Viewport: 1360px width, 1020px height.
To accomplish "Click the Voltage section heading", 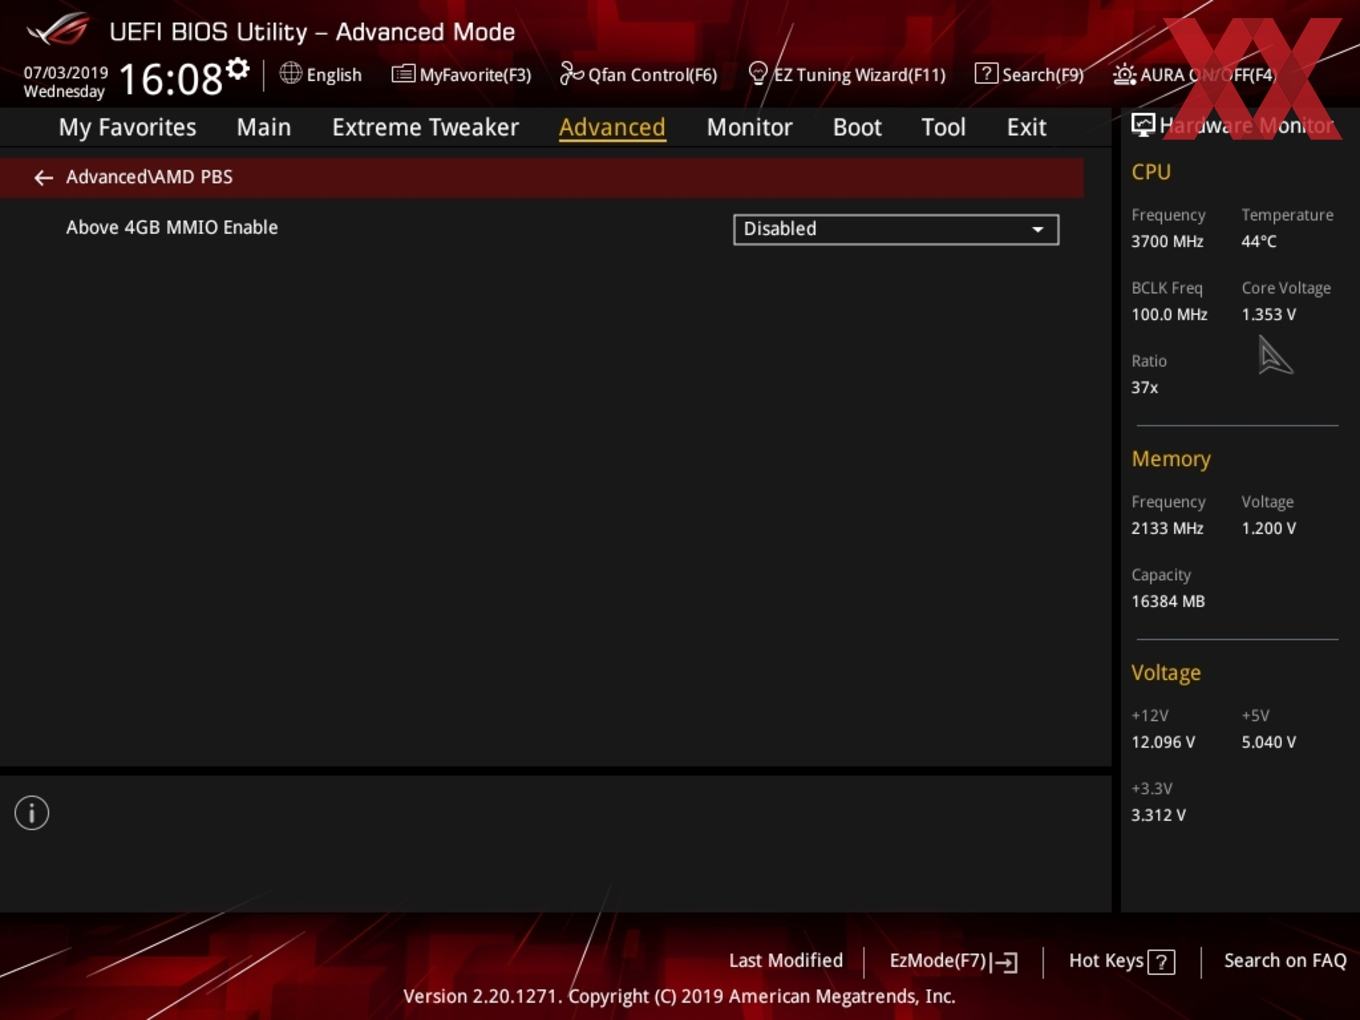I will tap(1166, 673).
